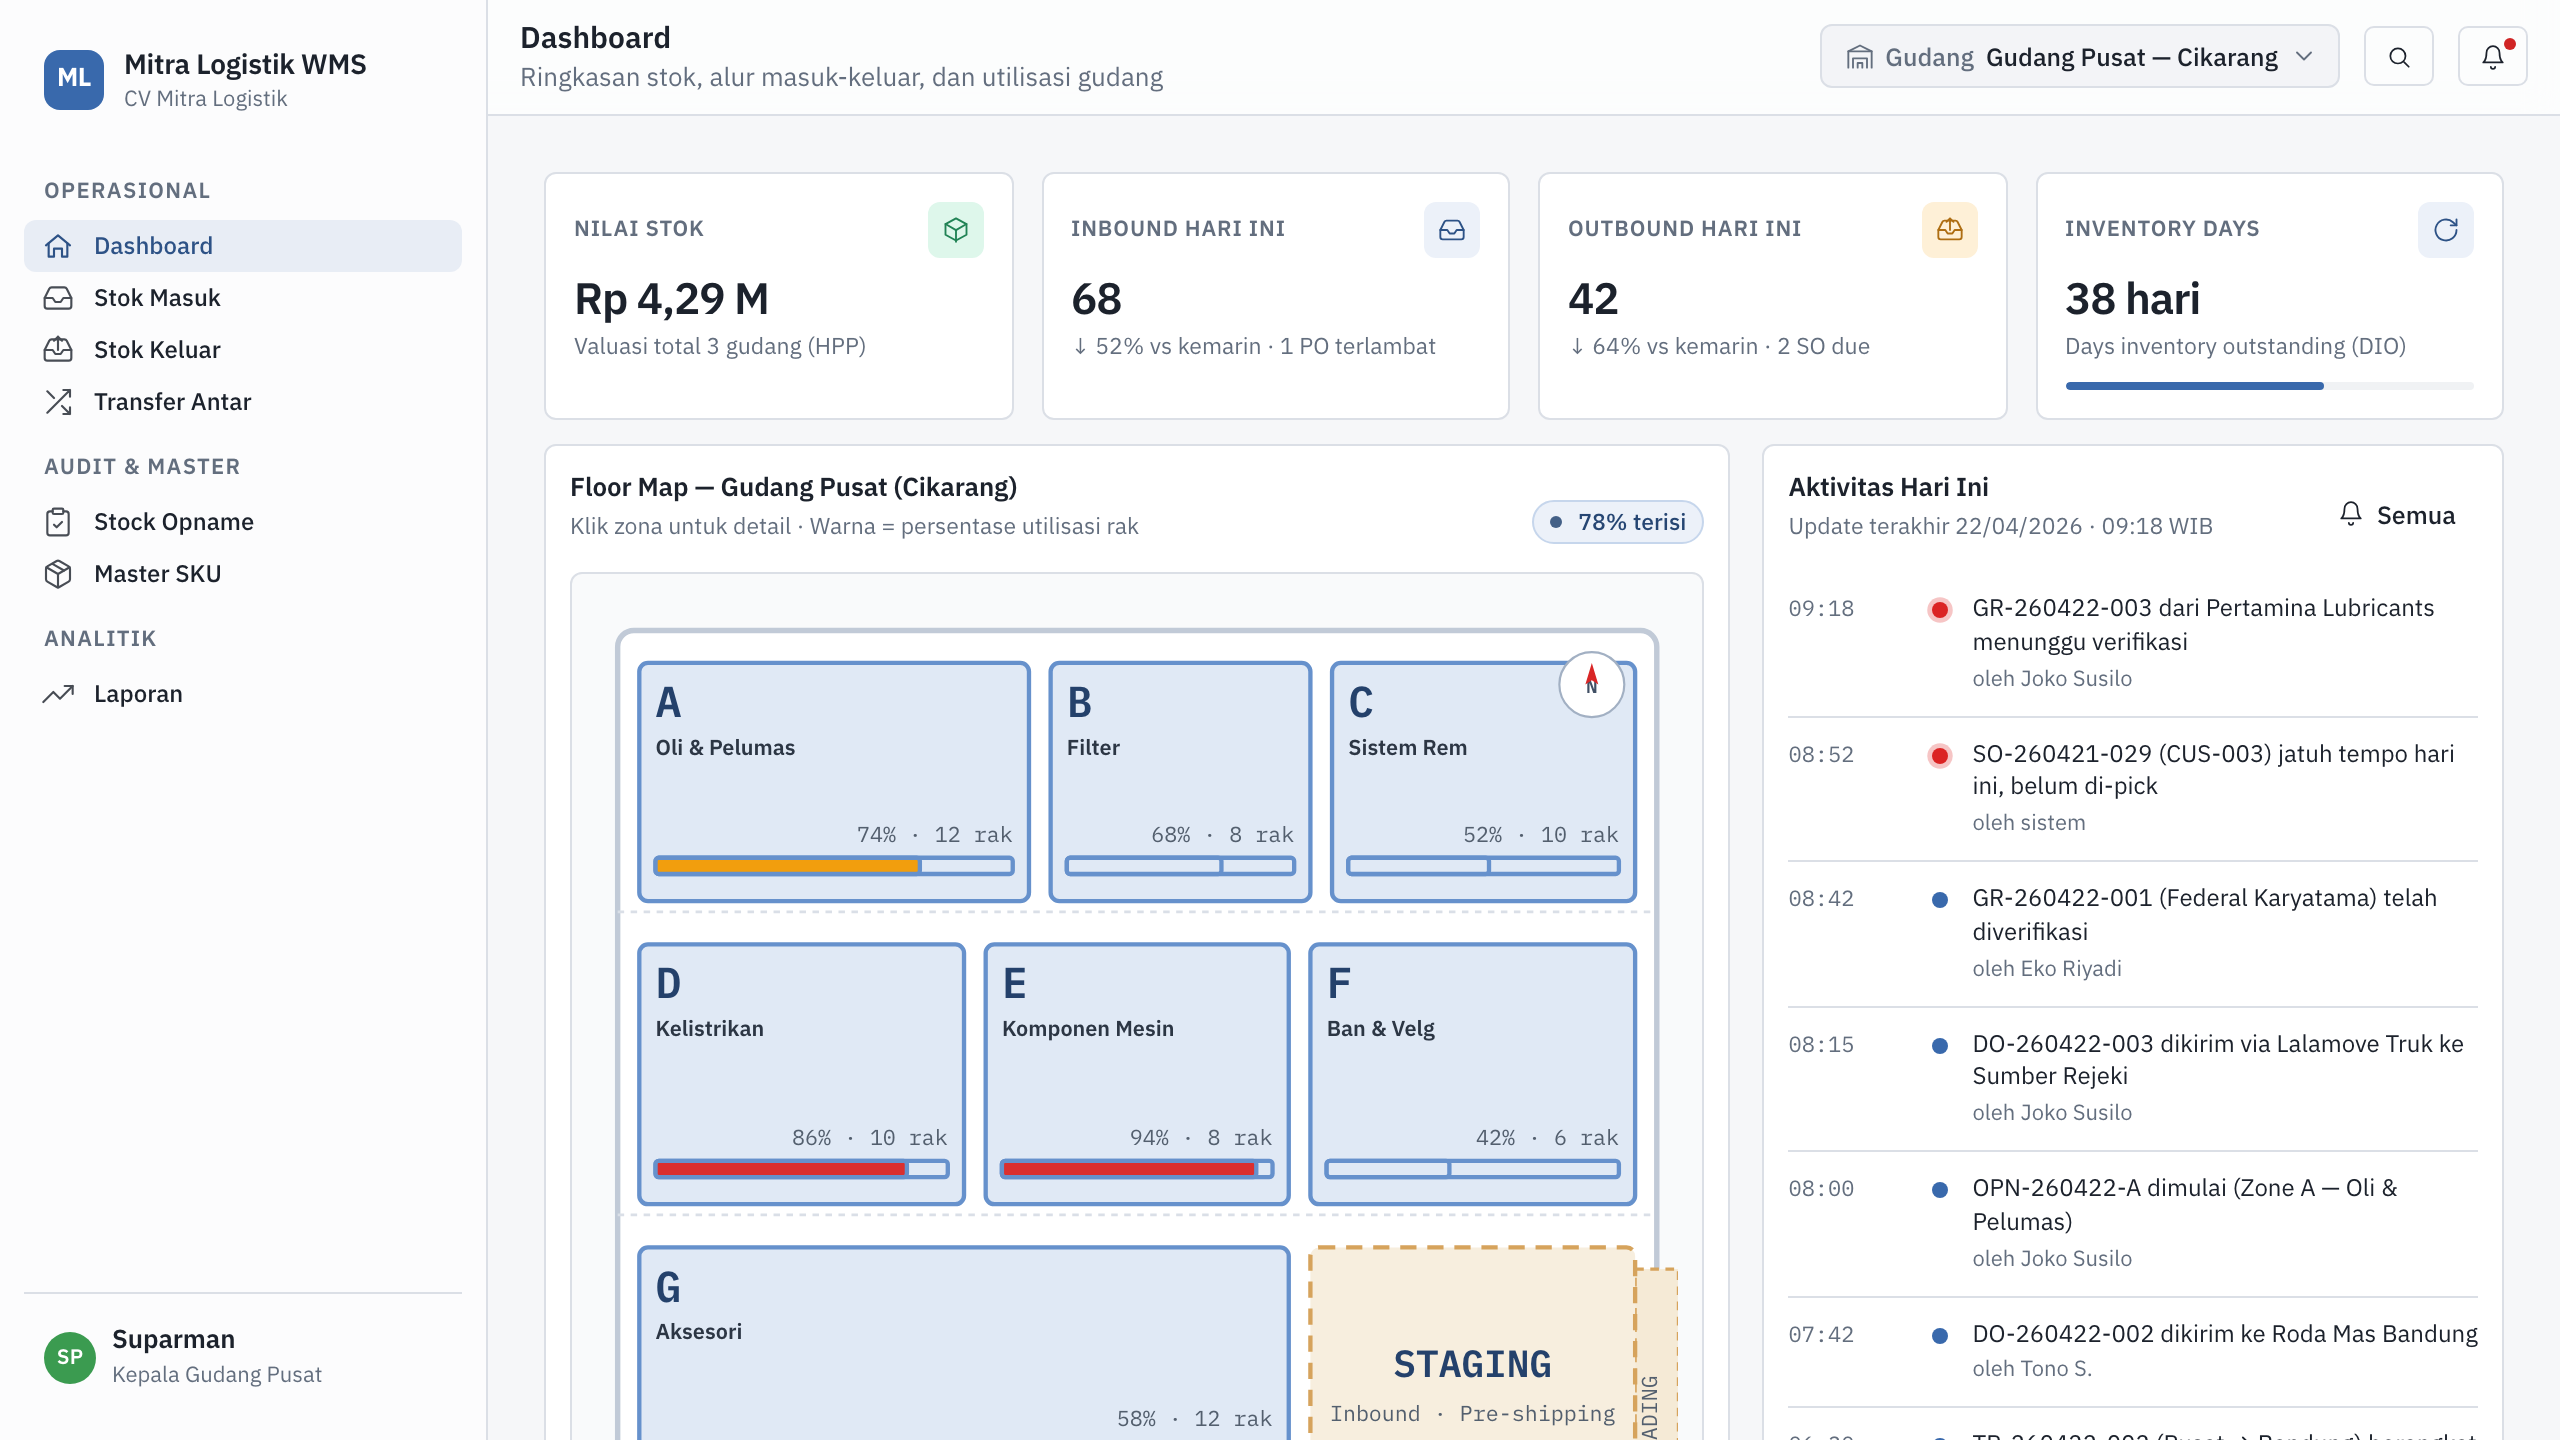The height and width of the screenshot is (1440, 2560).
Task: Click red status dot for GR-260422-003
Action: click(1939, 610)
